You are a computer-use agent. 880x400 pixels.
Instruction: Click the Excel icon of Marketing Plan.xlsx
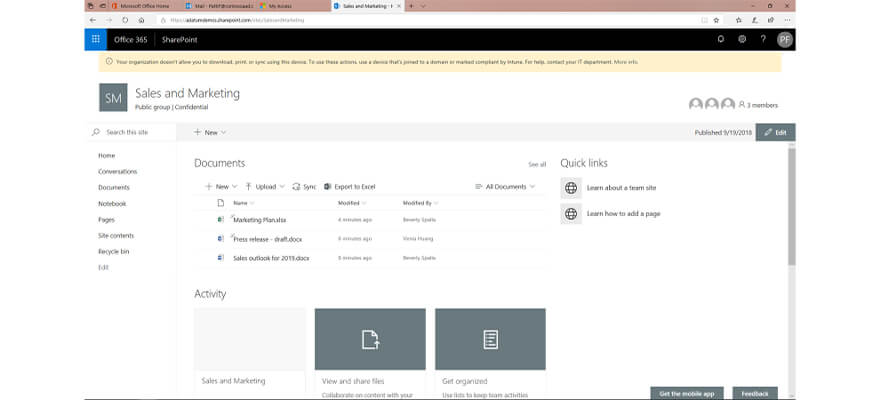pyautogui.click(x=221, y=220)
